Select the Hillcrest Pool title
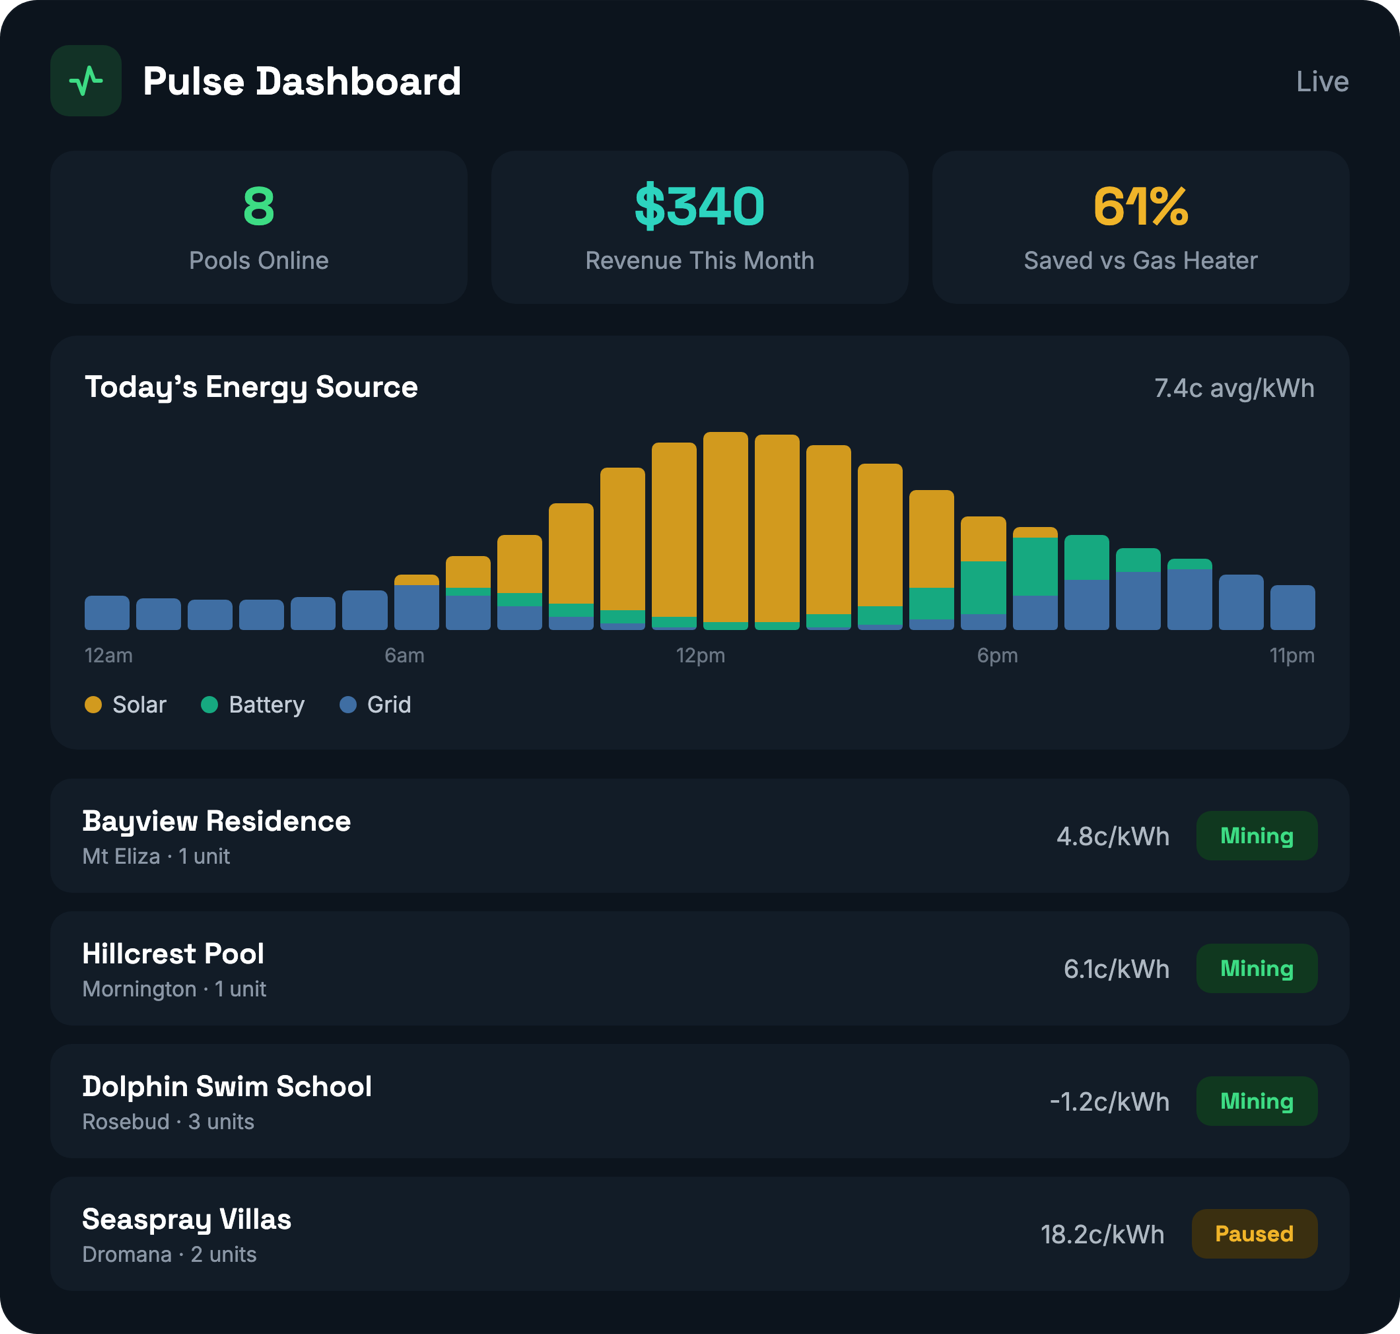 tap(173, 954)
